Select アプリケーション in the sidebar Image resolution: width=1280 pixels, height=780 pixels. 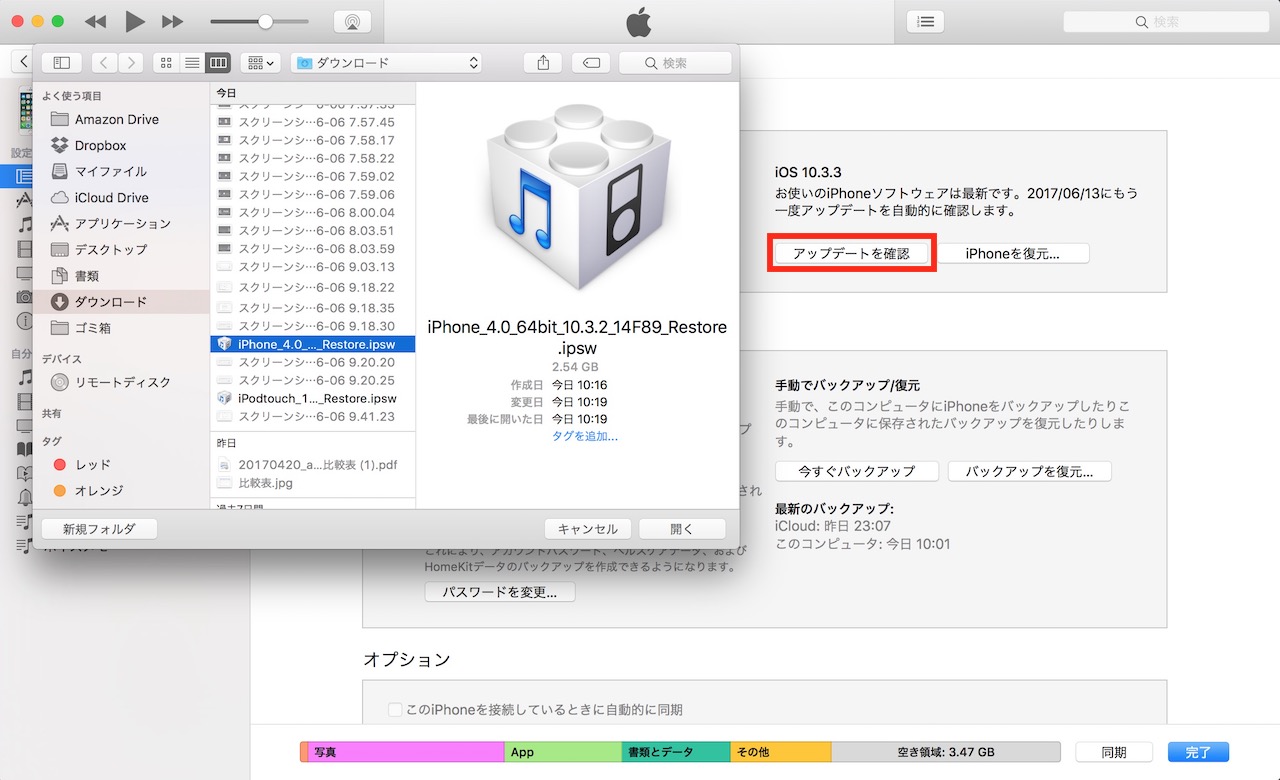tap(121, 223)
